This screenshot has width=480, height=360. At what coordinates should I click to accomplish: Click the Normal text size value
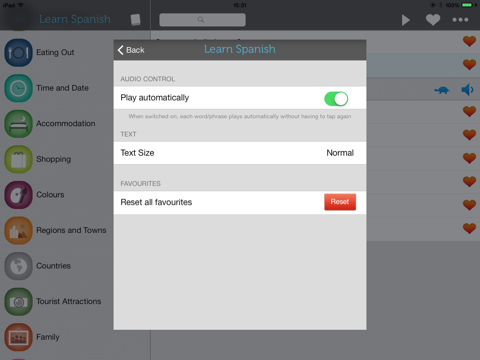(340, 153)
